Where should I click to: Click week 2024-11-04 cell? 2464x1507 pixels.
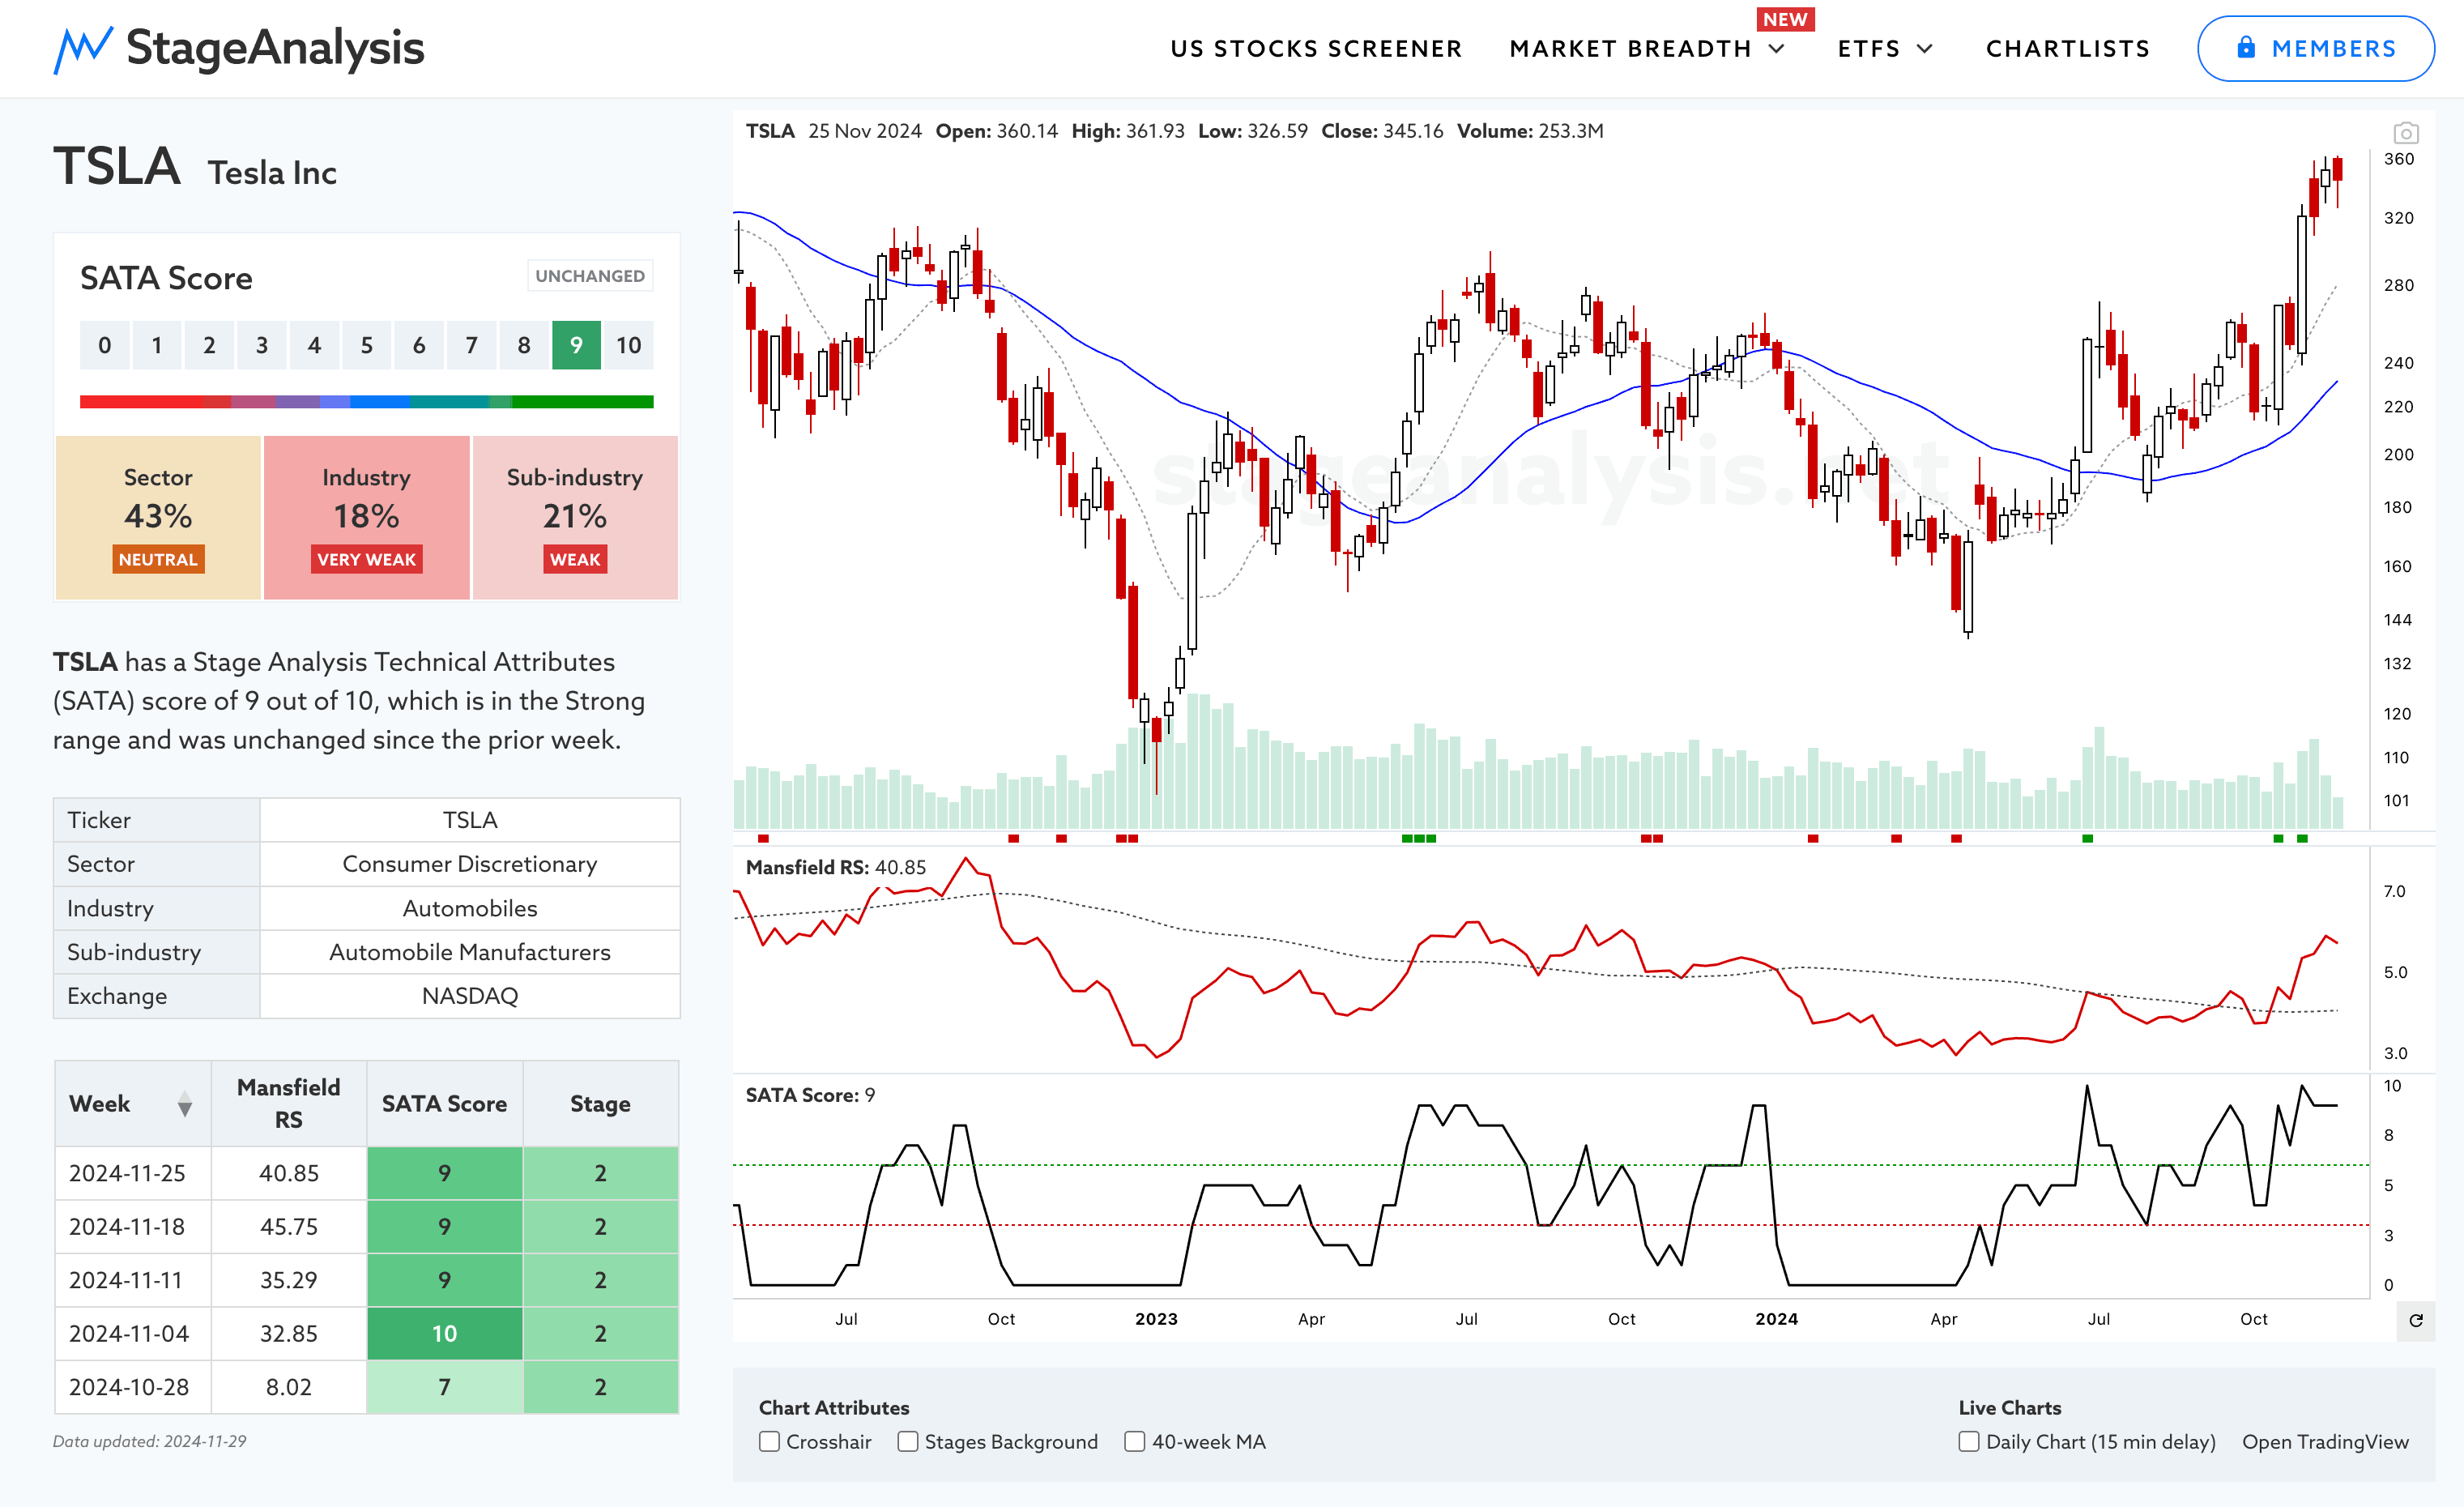coord(132,1333)
